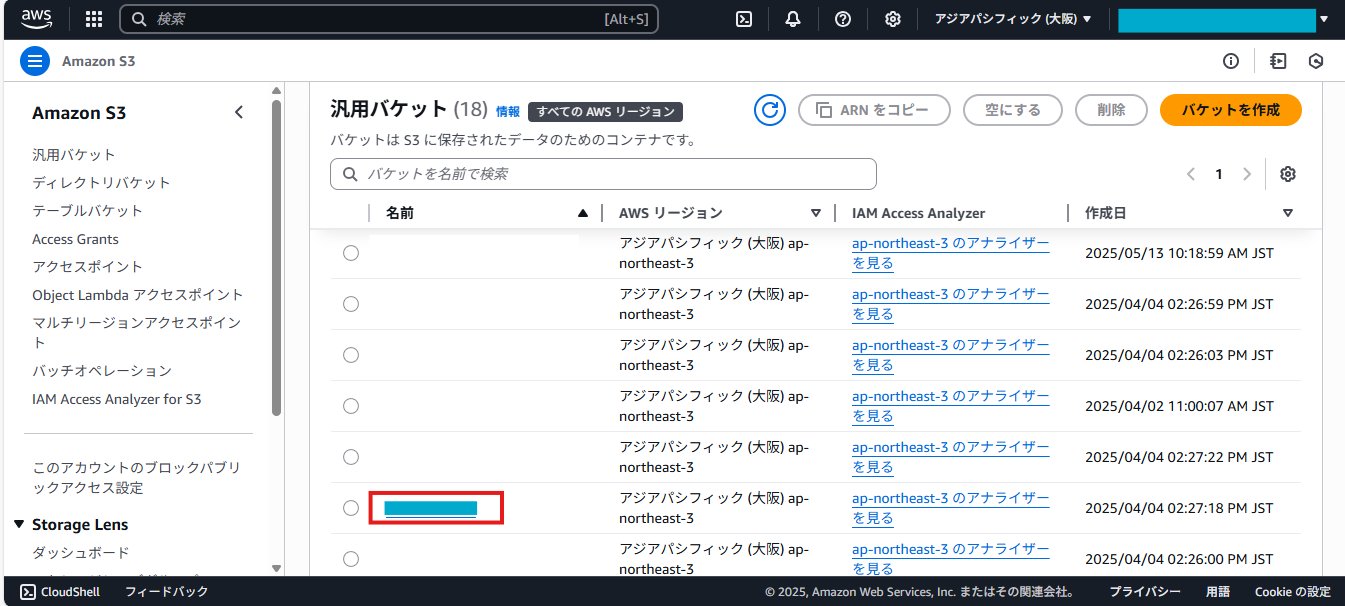Open block public access settings for account
Screen dimensions: 1345x606
point(136,478)
